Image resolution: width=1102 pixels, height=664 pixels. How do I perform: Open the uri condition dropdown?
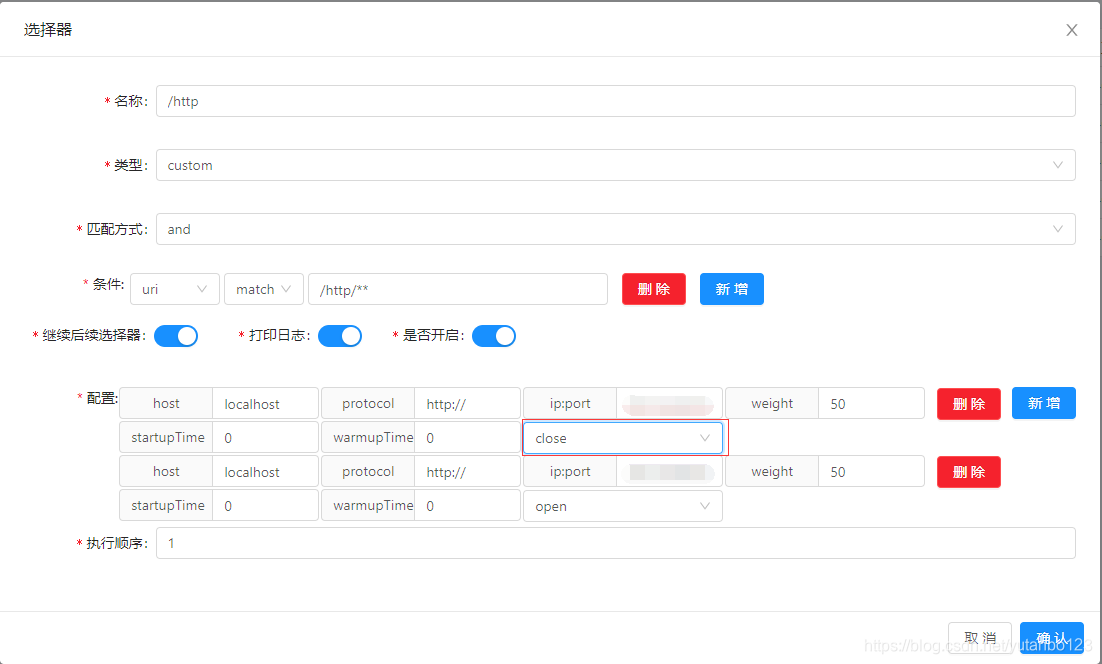175,289
